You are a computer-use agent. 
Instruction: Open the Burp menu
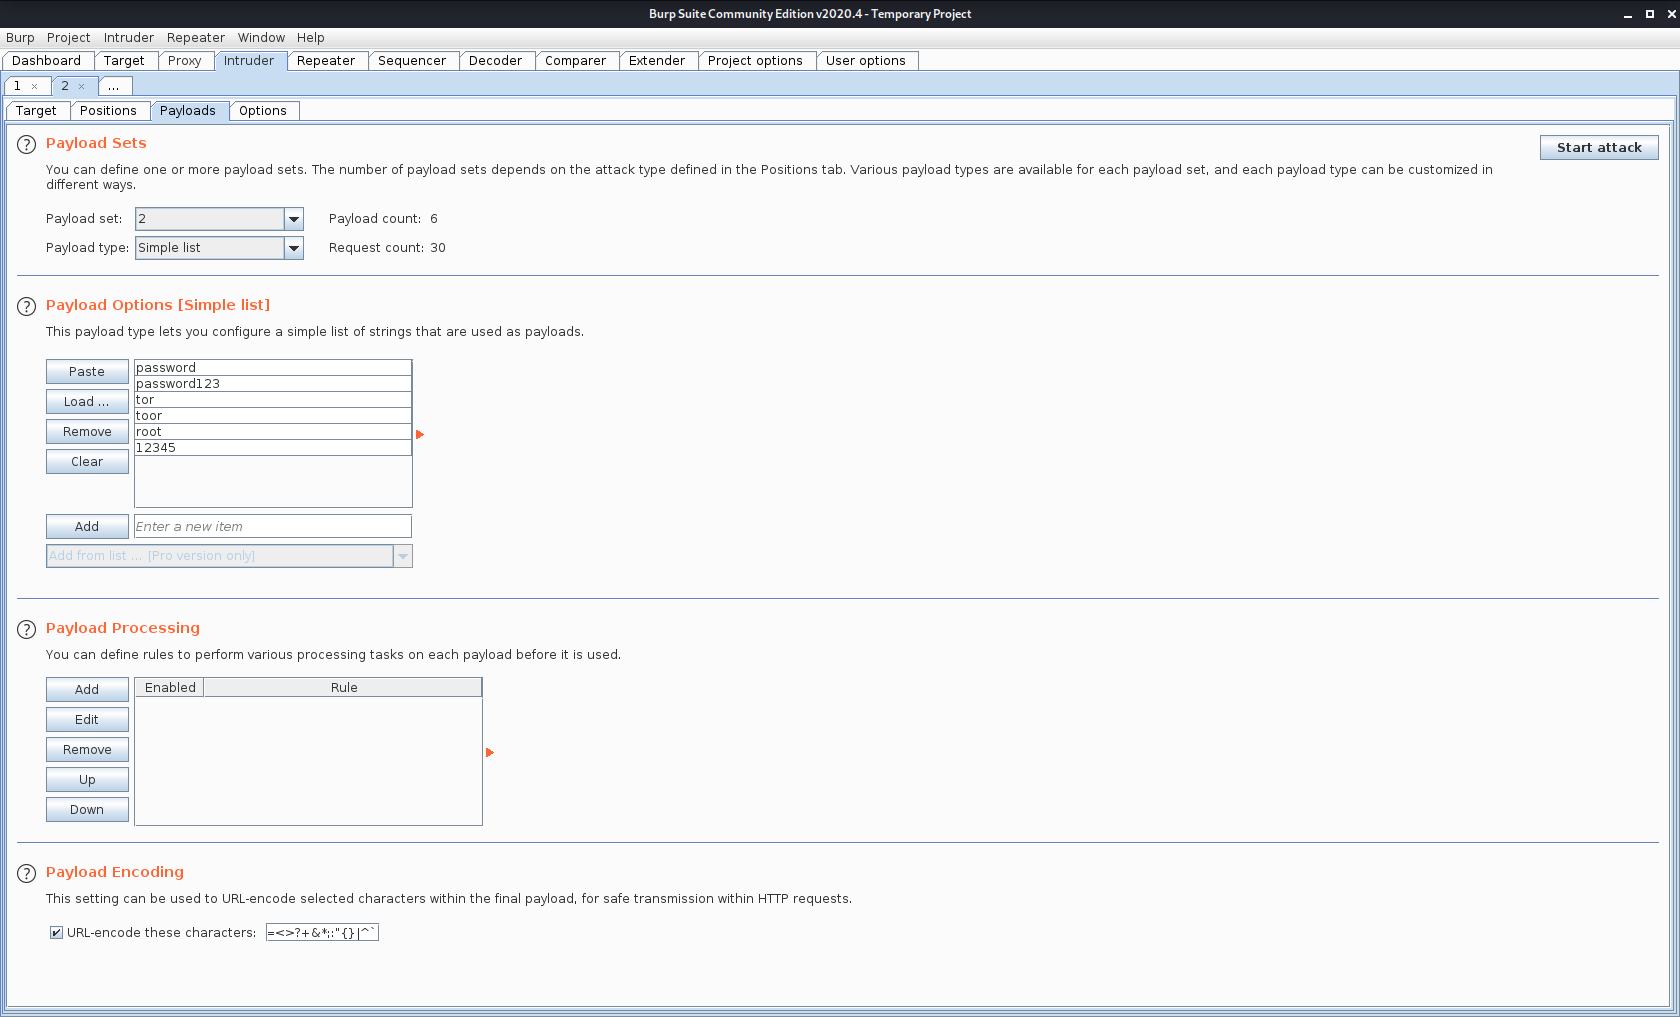coord(20,38)
